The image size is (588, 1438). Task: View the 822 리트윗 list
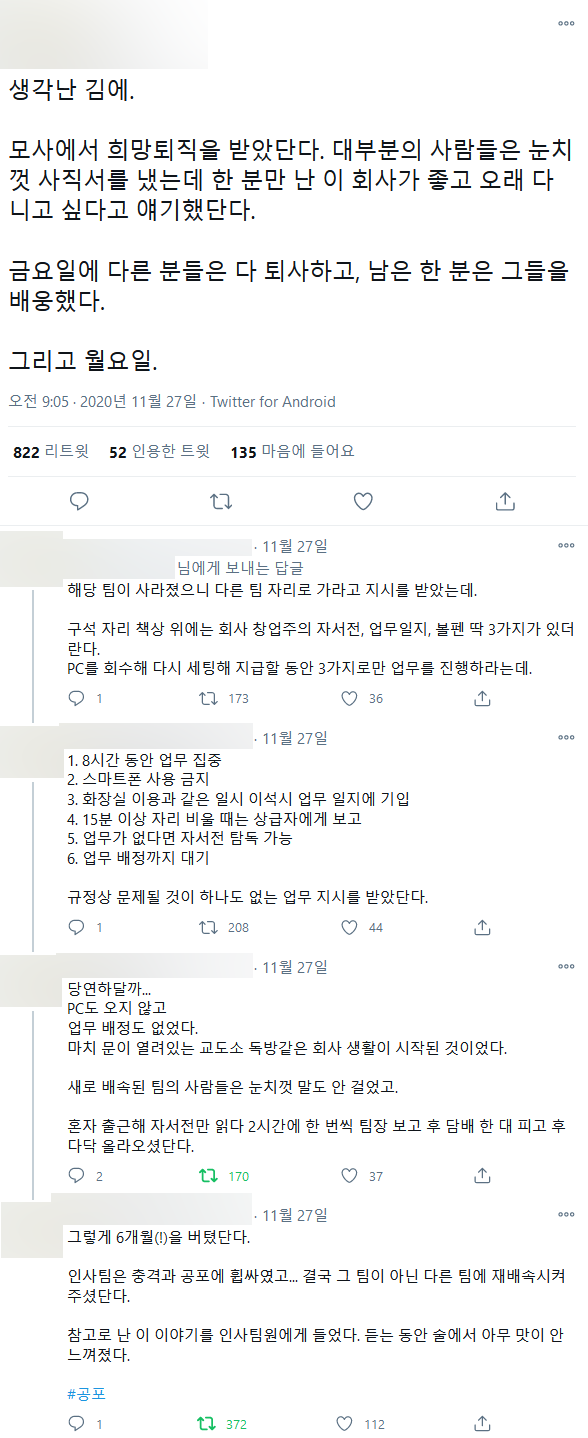50,452
